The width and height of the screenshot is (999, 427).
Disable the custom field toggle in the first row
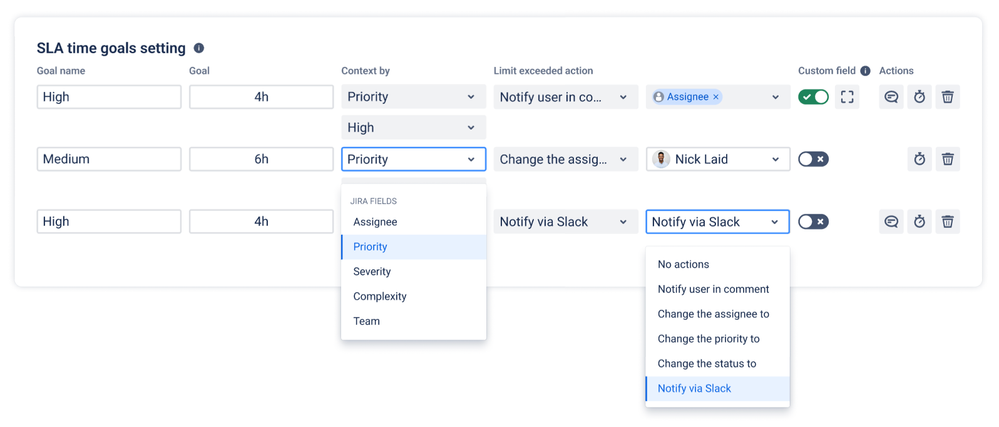[x=813, y=97]
